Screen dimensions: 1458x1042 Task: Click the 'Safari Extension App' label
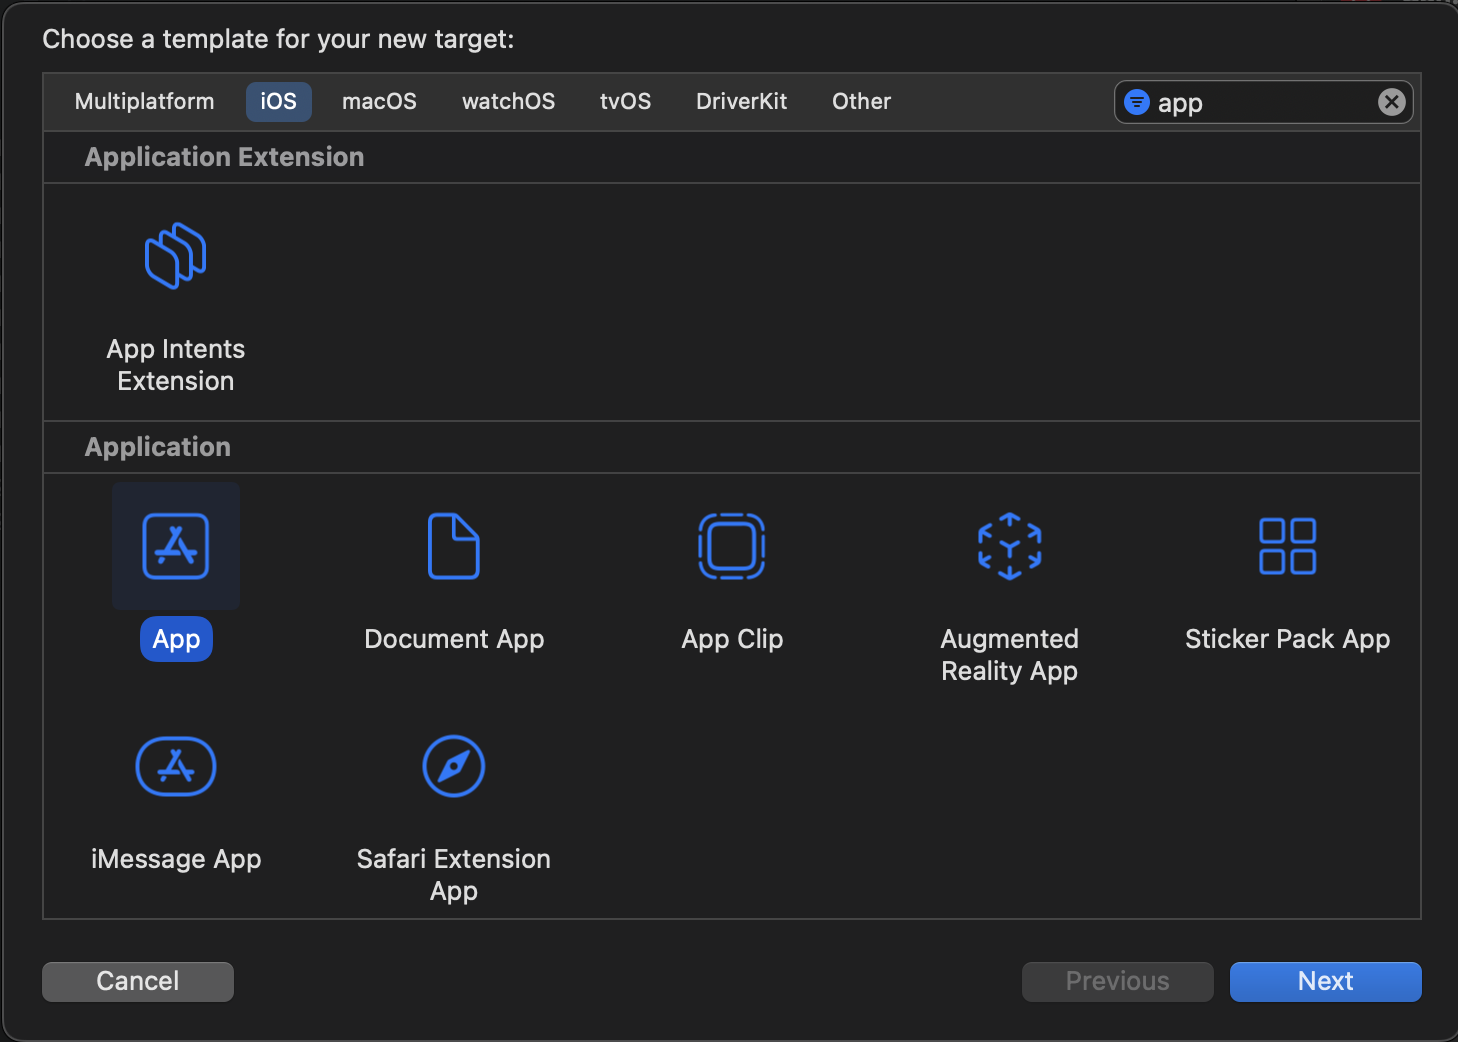(454, 875)
